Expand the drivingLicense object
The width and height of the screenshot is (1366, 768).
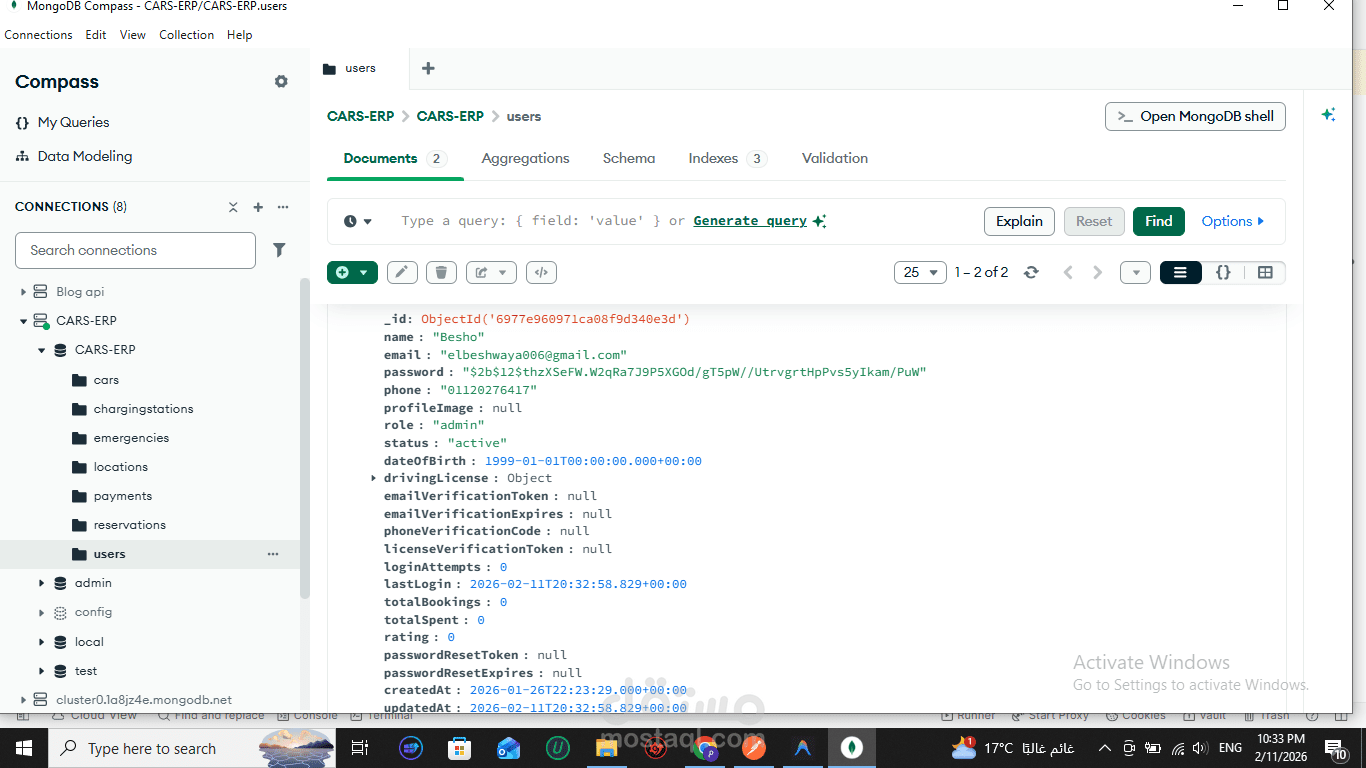click(x=374, y=478)
